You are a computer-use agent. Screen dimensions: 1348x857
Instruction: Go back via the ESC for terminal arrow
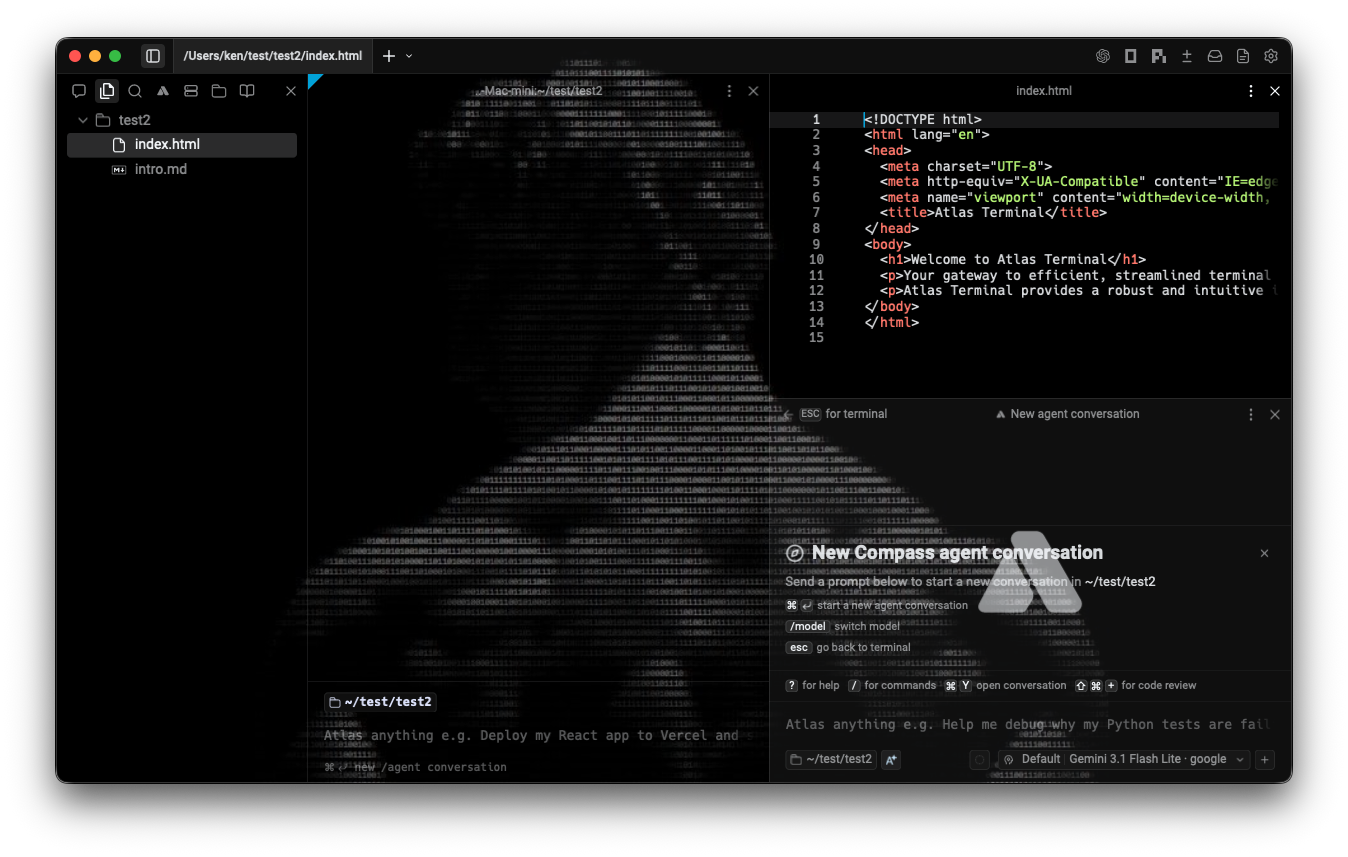coord(788,414)
